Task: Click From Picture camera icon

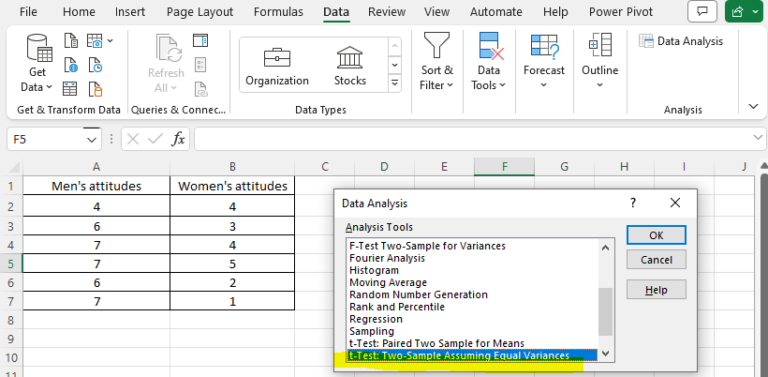Action: point(95,41)
